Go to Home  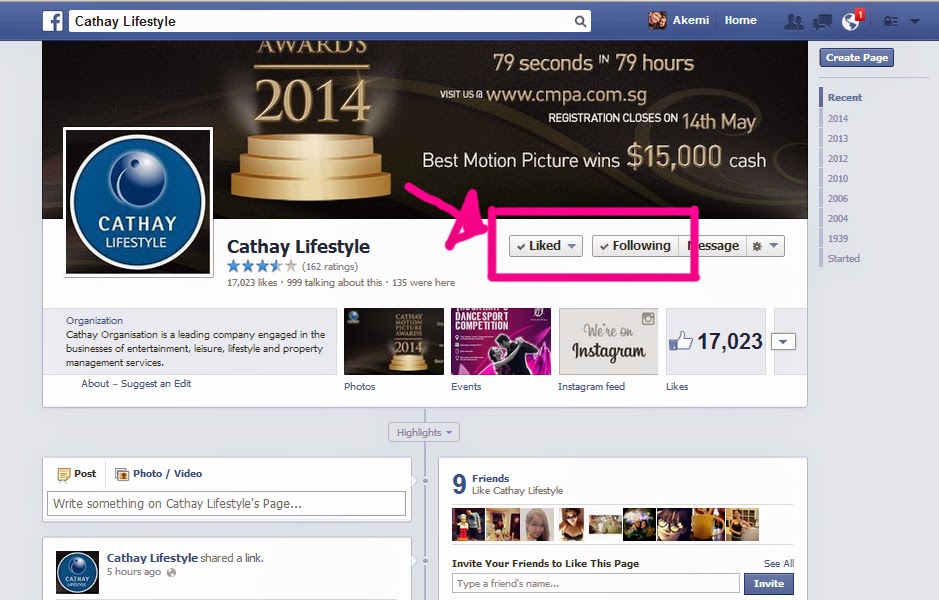click(740, 20)
